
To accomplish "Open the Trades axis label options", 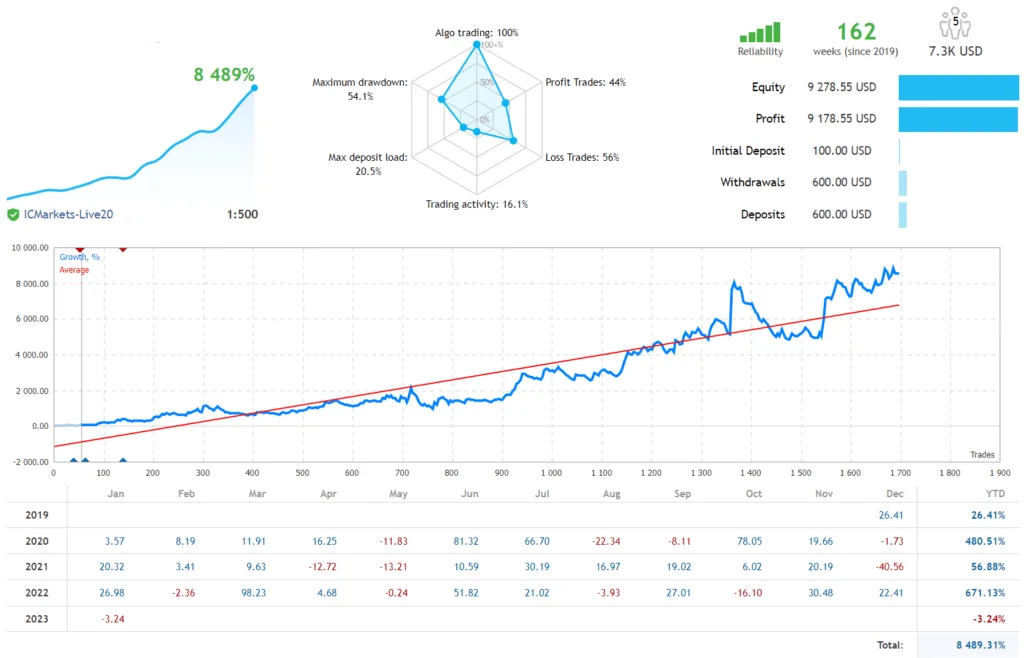I will click(x=982, y=454).
